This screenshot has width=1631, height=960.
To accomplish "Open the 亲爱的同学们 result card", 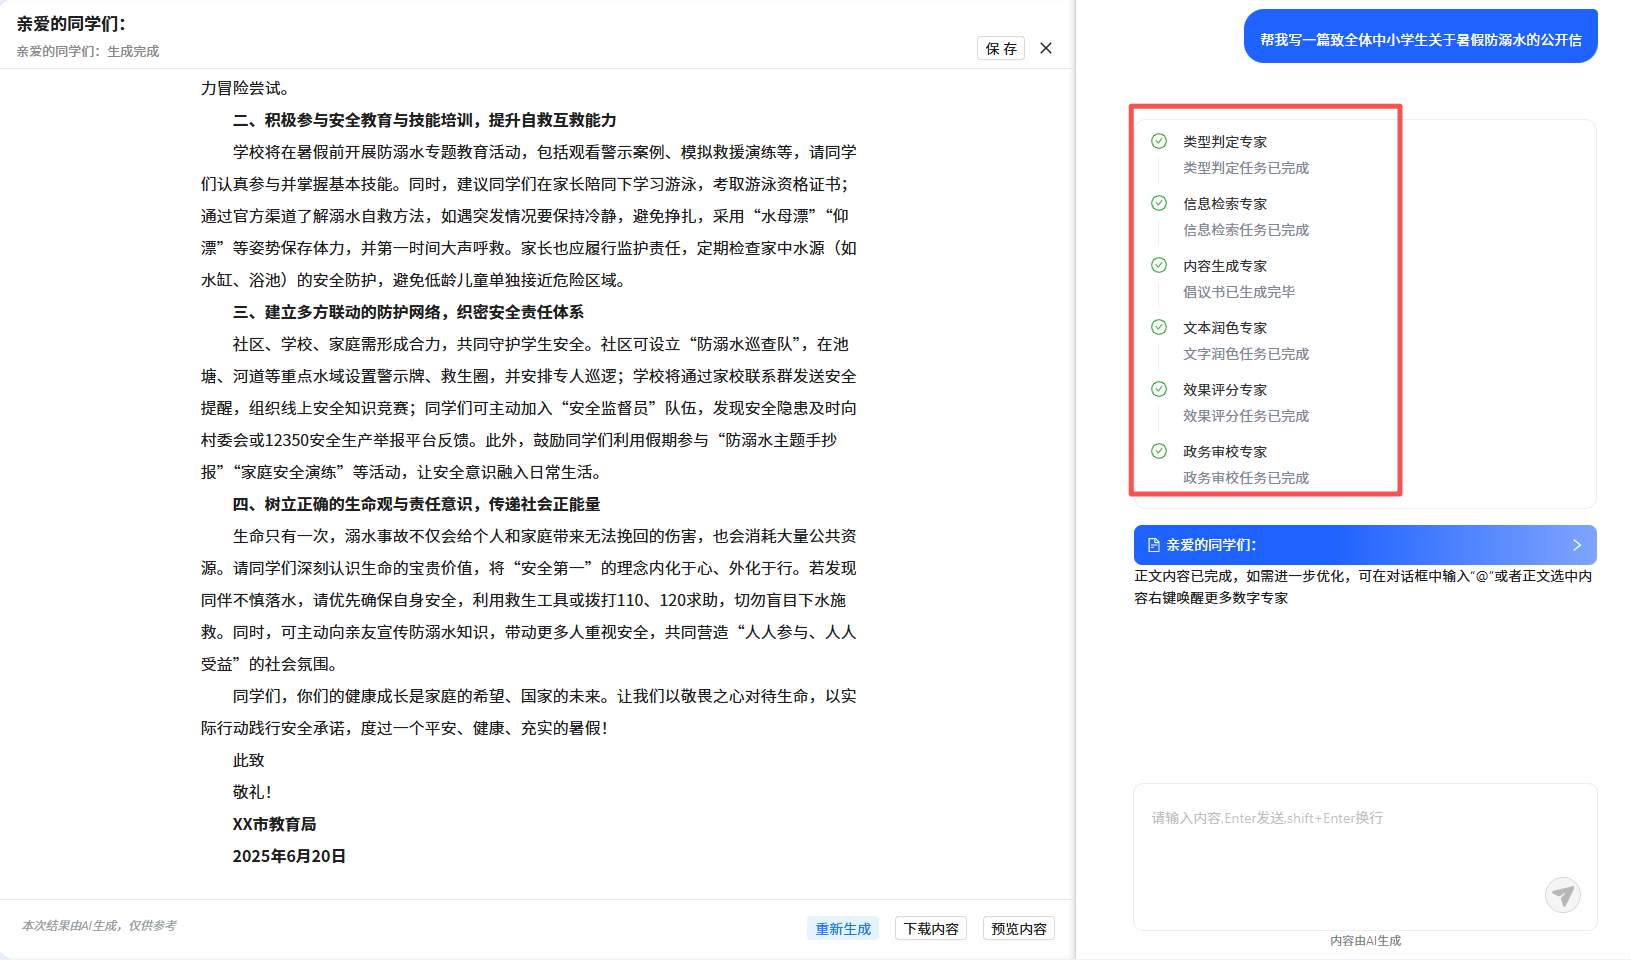I will click(x=1364, y=545).
